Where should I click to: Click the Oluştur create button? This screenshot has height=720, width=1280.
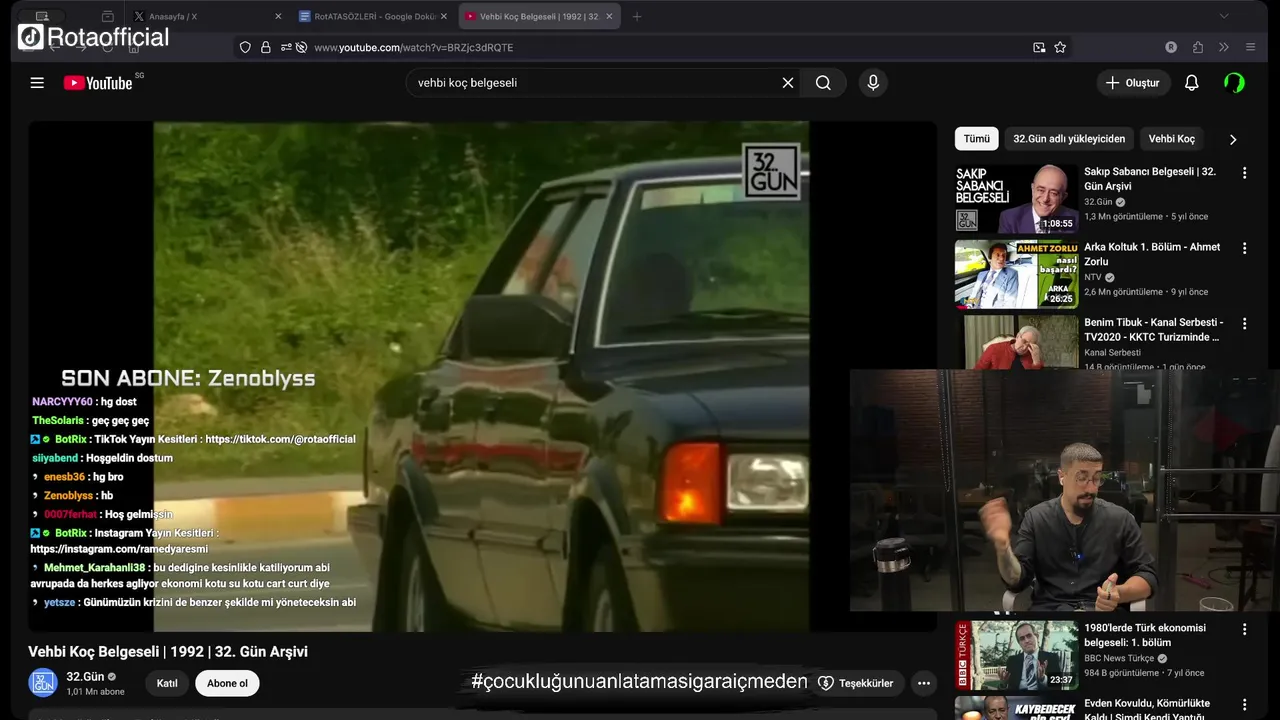coord(1133,83)
